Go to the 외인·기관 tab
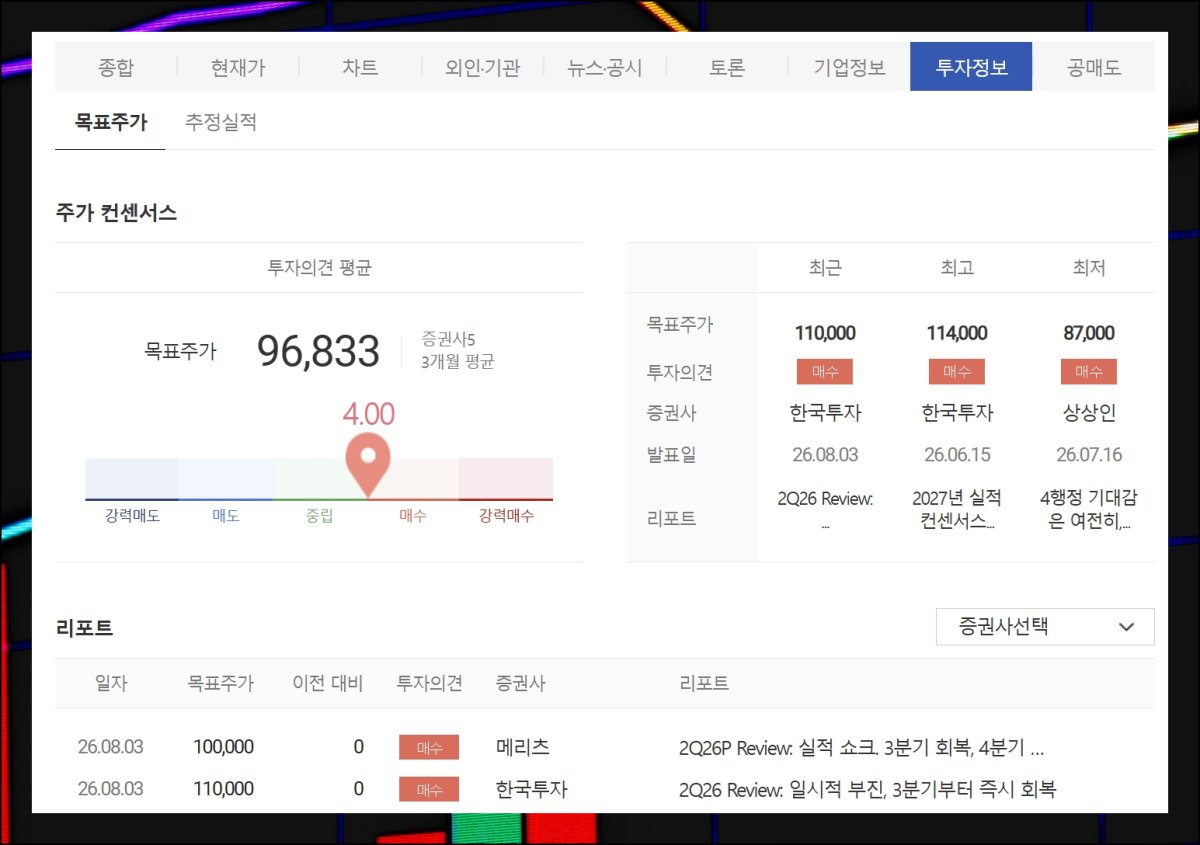This screenshot has height=845, width=1200. coord(483,68)
